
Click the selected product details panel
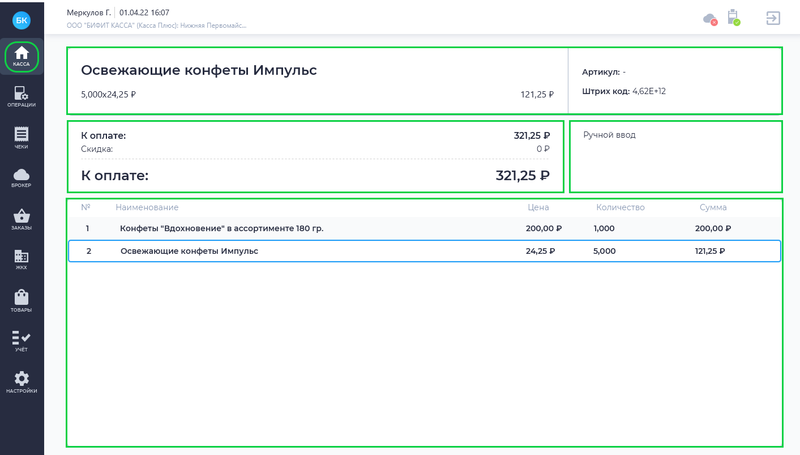pos(317,81)
